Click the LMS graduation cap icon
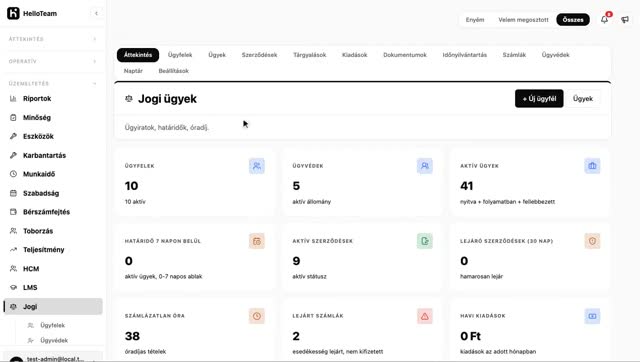The width and height of the screenshot is (640, 362). point(13,287)
